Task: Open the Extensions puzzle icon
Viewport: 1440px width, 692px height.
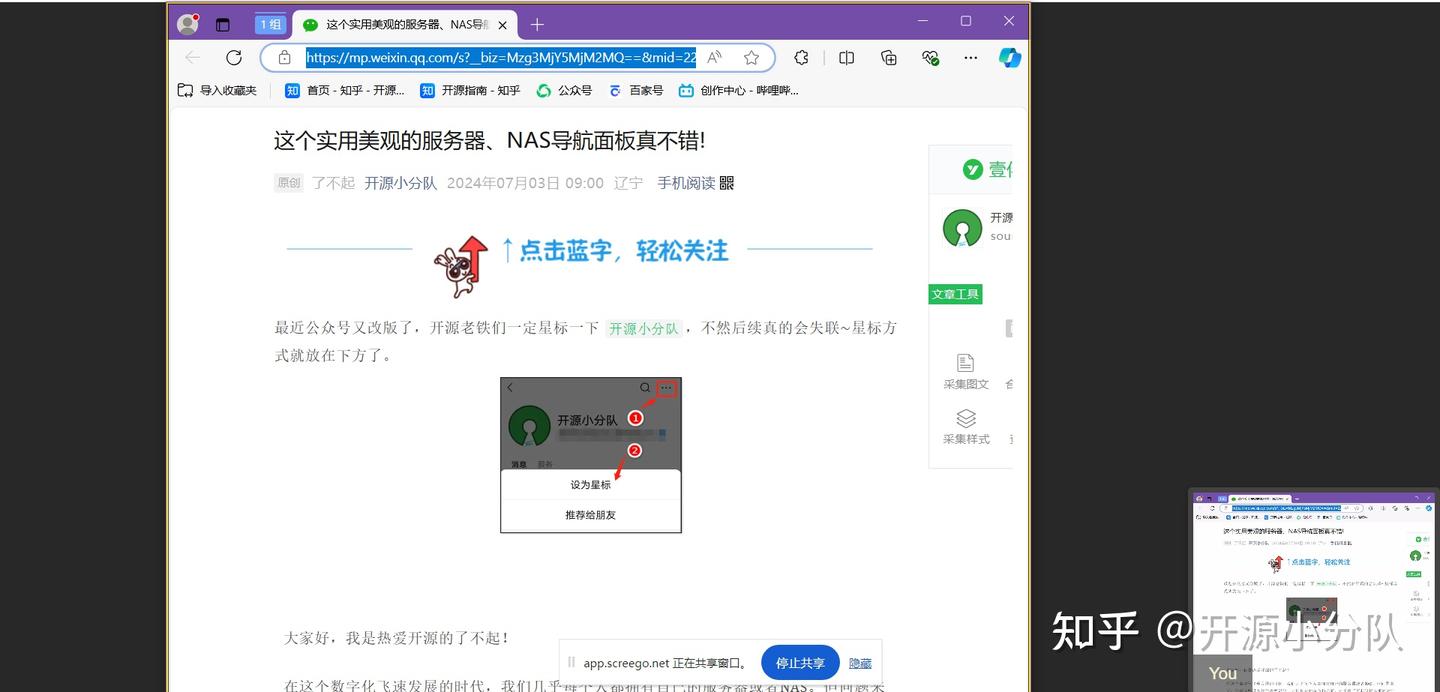Action: point(801,58)
